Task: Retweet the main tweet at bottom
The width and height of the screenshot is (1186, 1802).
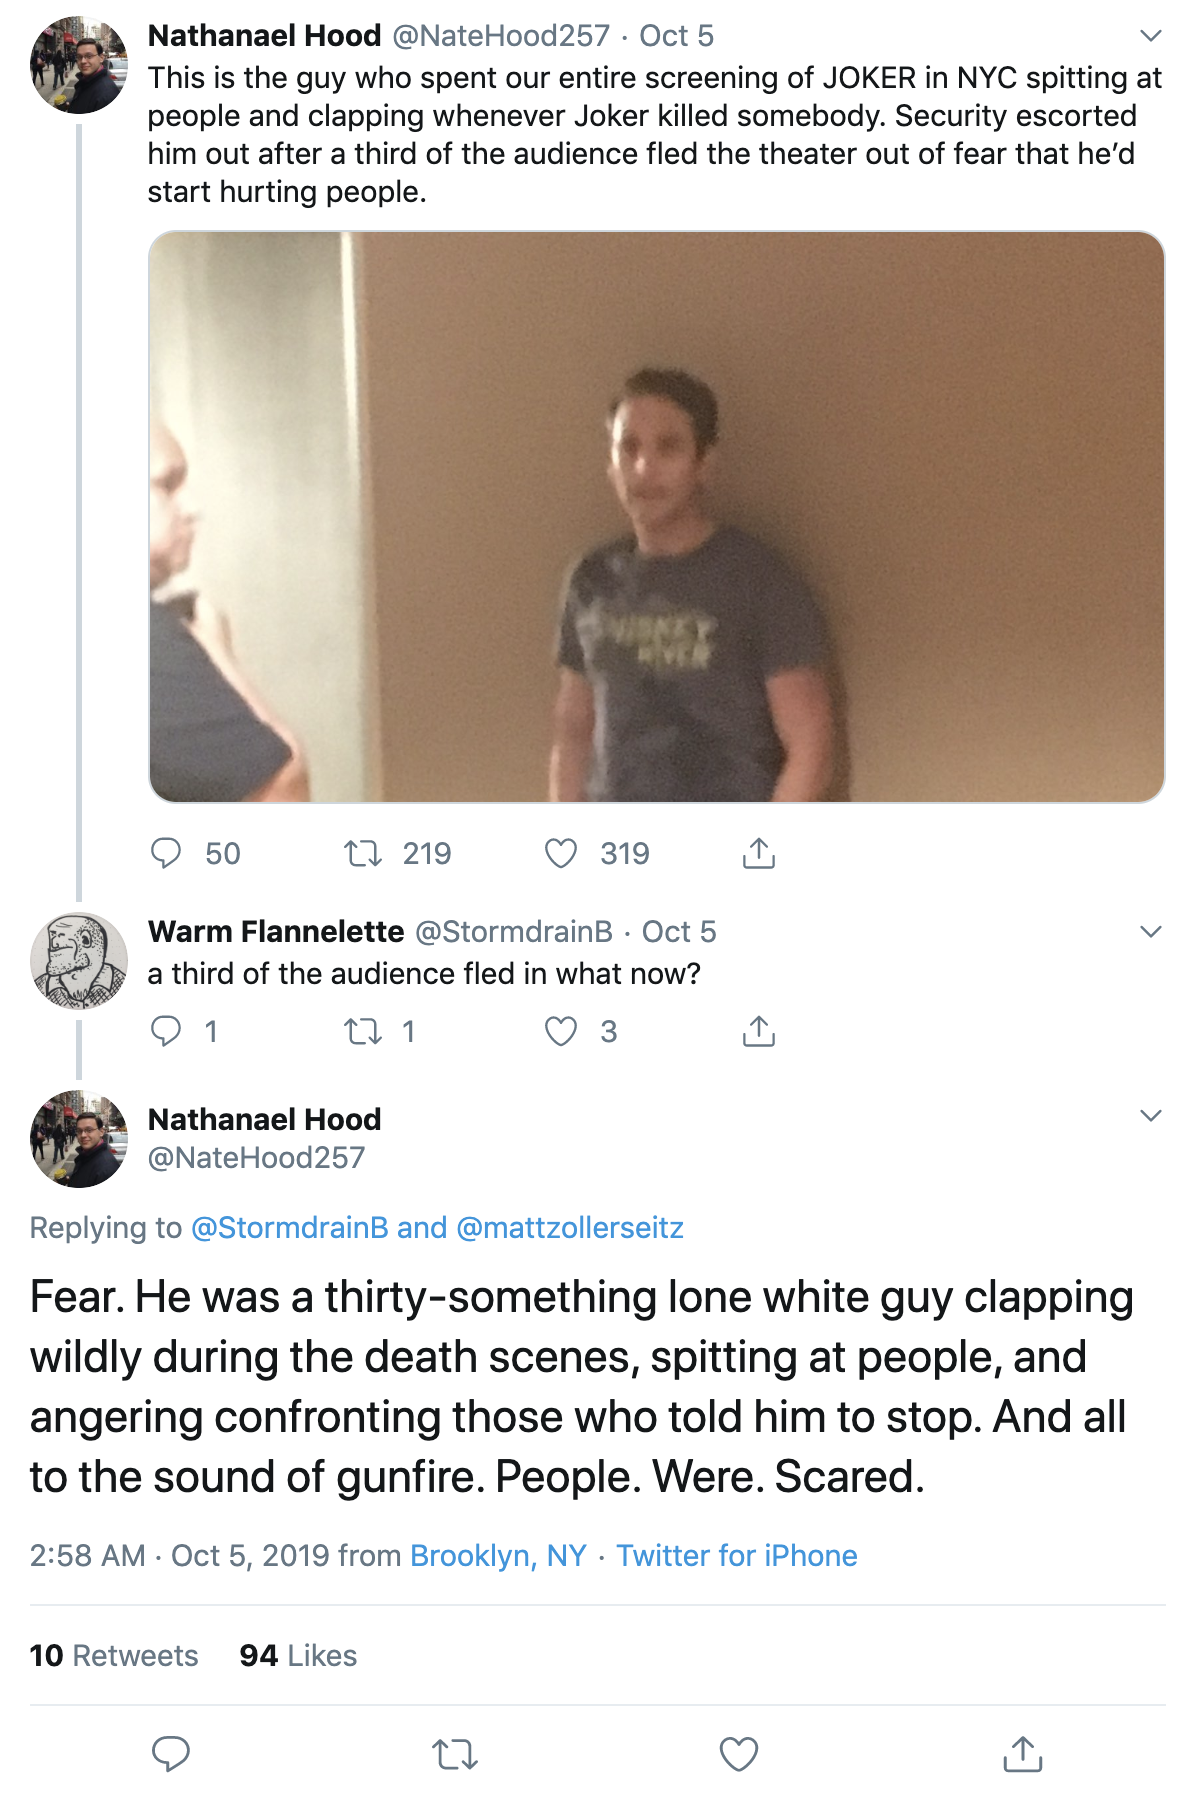Action: coord(455,1754)
